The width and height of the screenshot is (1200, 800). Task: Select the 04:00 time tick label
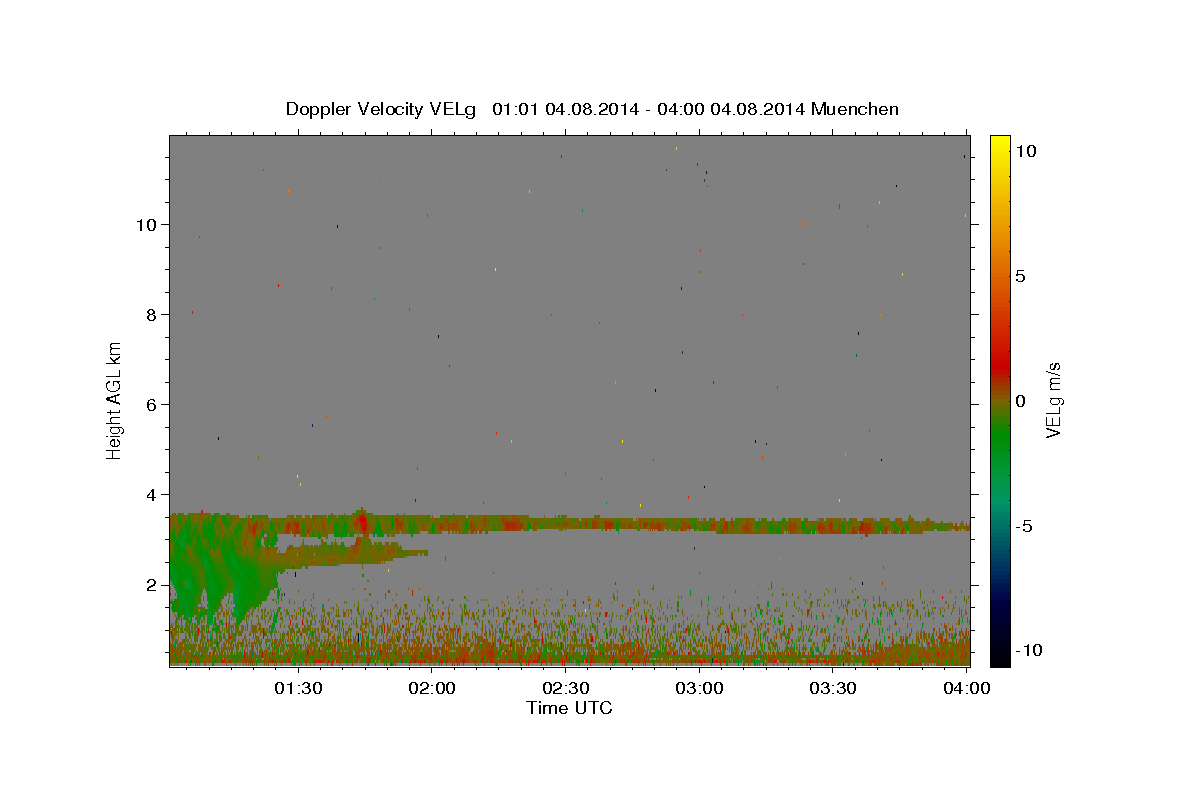pos(966,688)
